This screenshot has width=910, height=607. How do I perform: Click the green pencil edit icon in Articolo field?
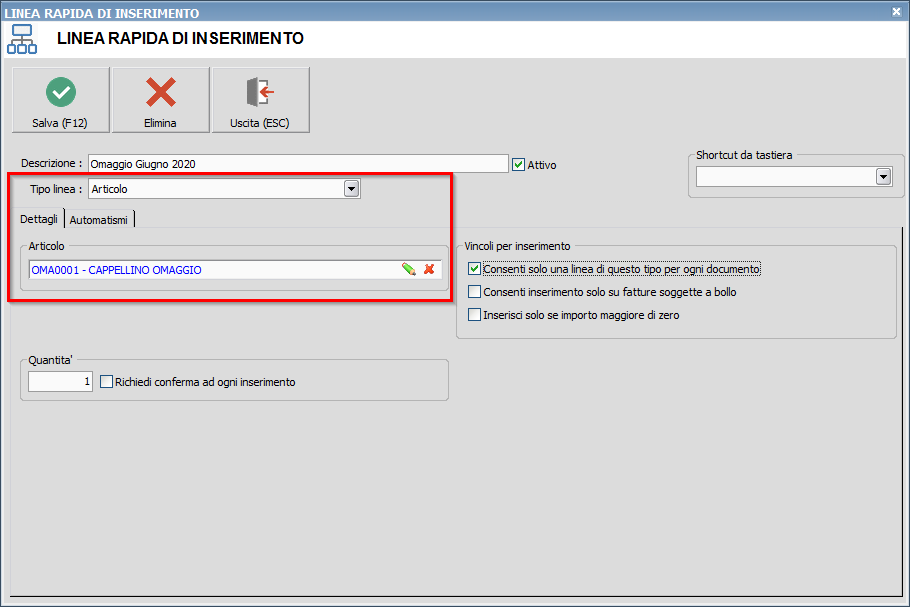[409, 269]
